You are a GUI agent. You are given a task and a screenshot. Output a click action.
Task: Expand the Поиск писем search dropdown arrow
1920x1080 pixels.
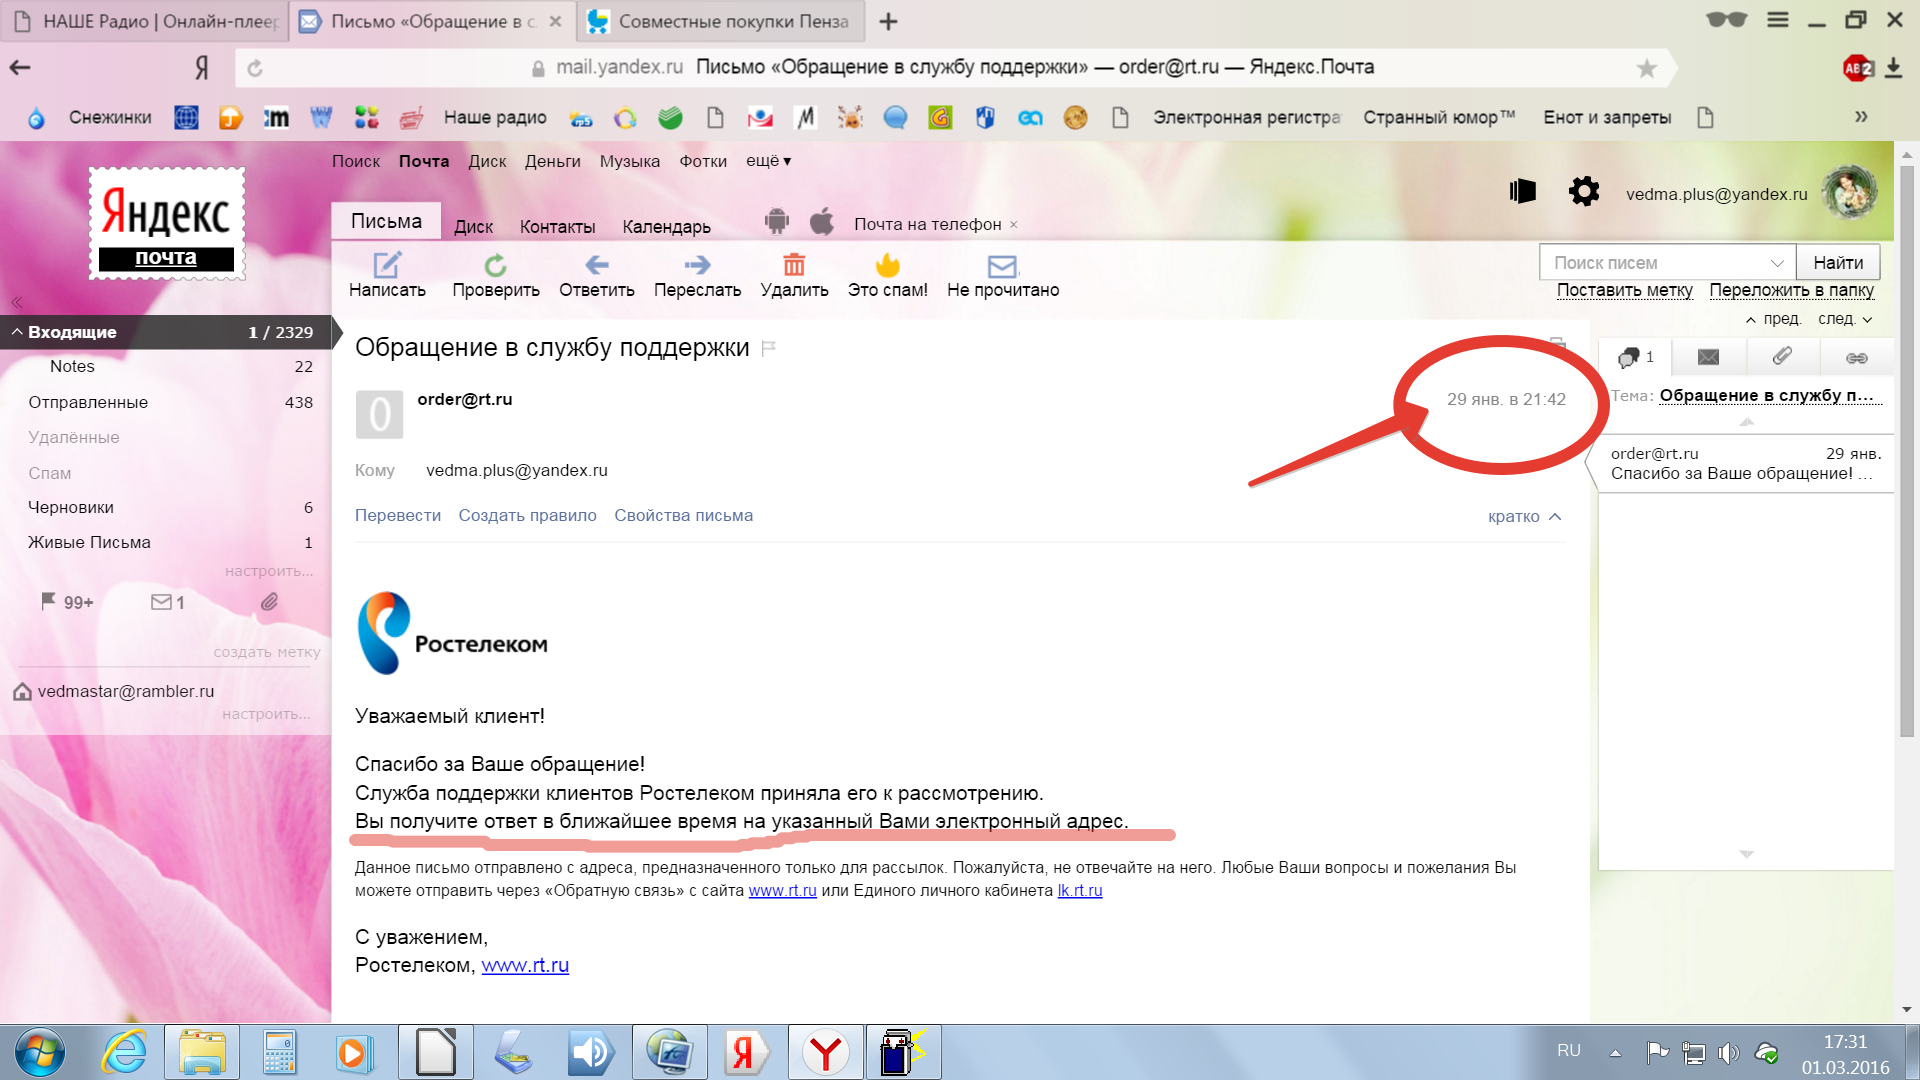click(x=1777, y=263)
